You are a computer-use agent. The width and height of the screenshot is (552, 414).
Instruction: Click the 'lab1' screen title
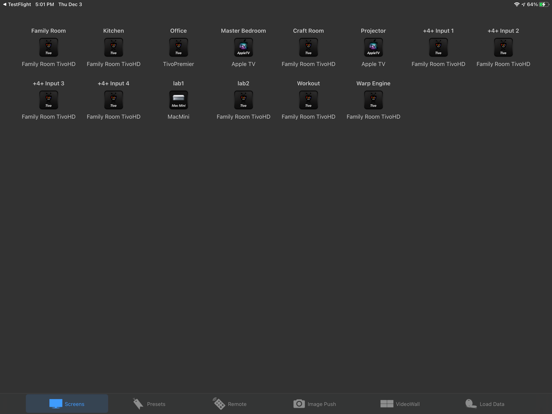point(178,83)
